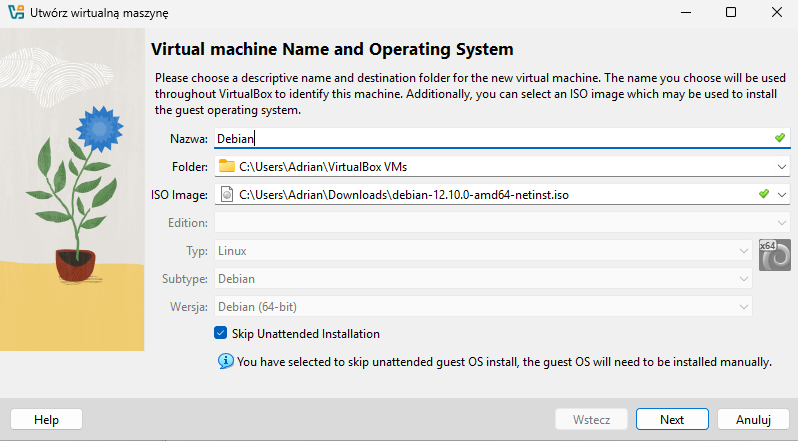
Task: Open the Typ Linux dropdown
Action: pyautogui.click(x=483, y=251)
